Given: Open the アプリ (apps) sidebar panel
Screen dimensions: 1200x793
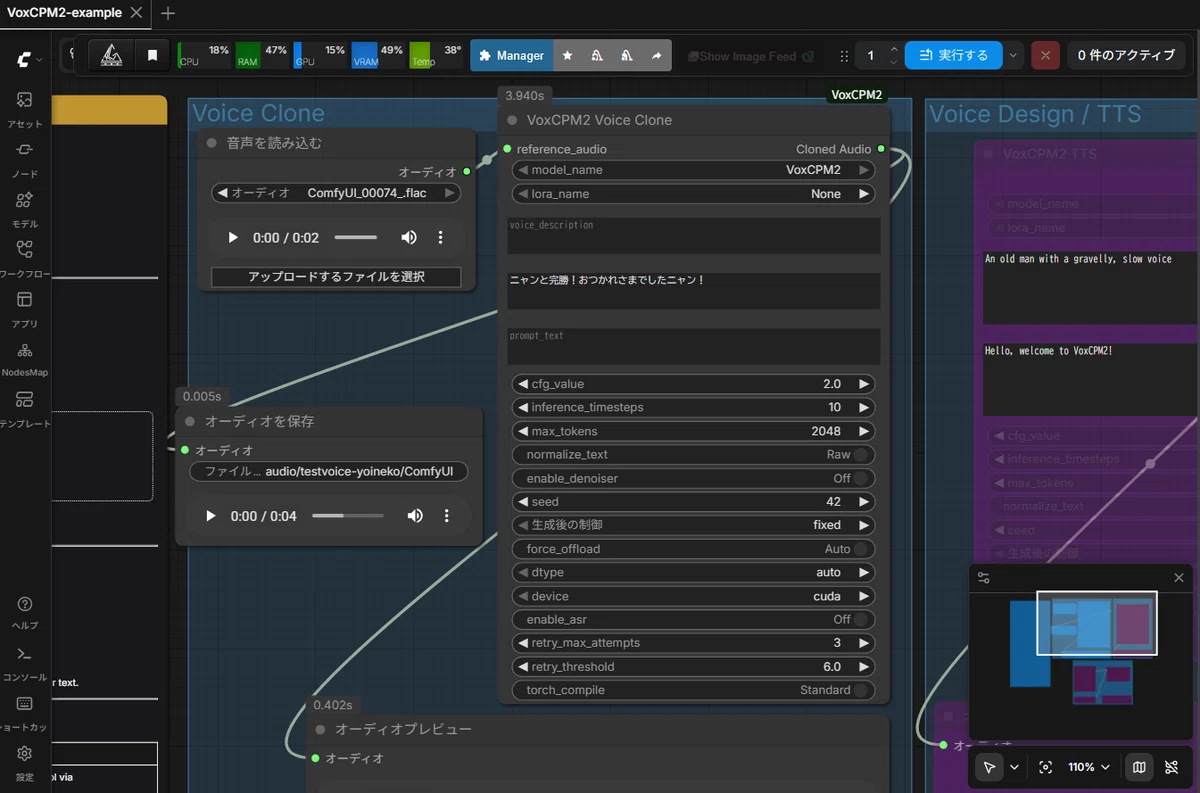Looking at the screenshot, I should 25,308.
